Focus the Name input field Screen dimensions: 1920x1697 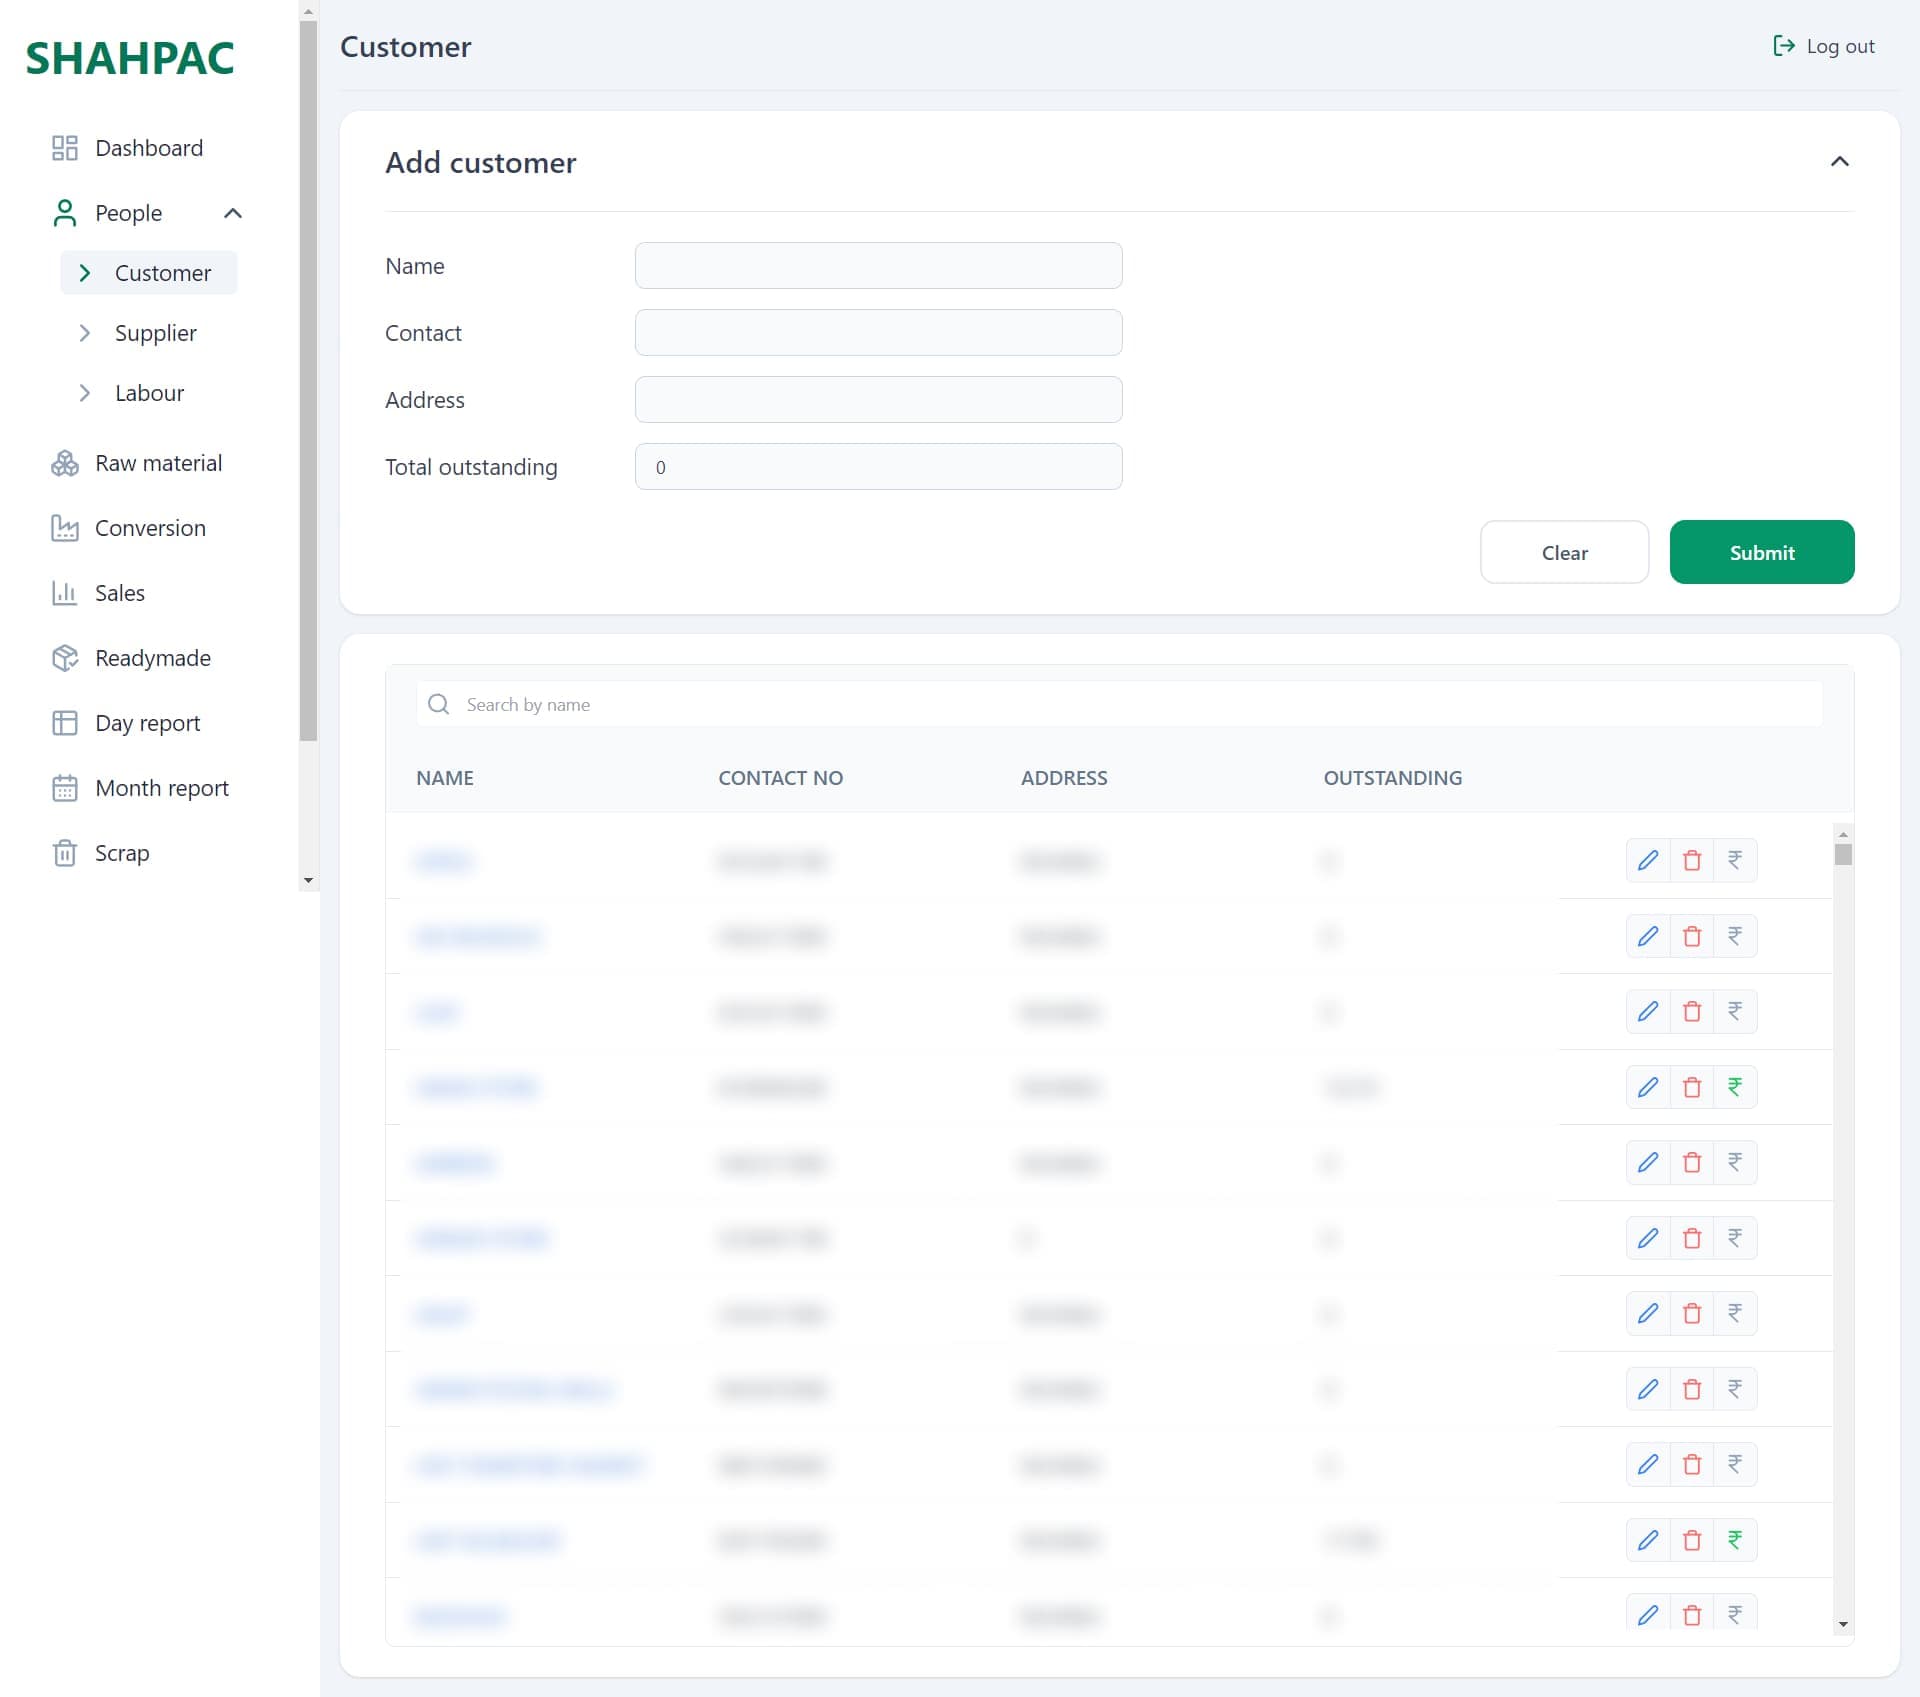tap(878, 266)
